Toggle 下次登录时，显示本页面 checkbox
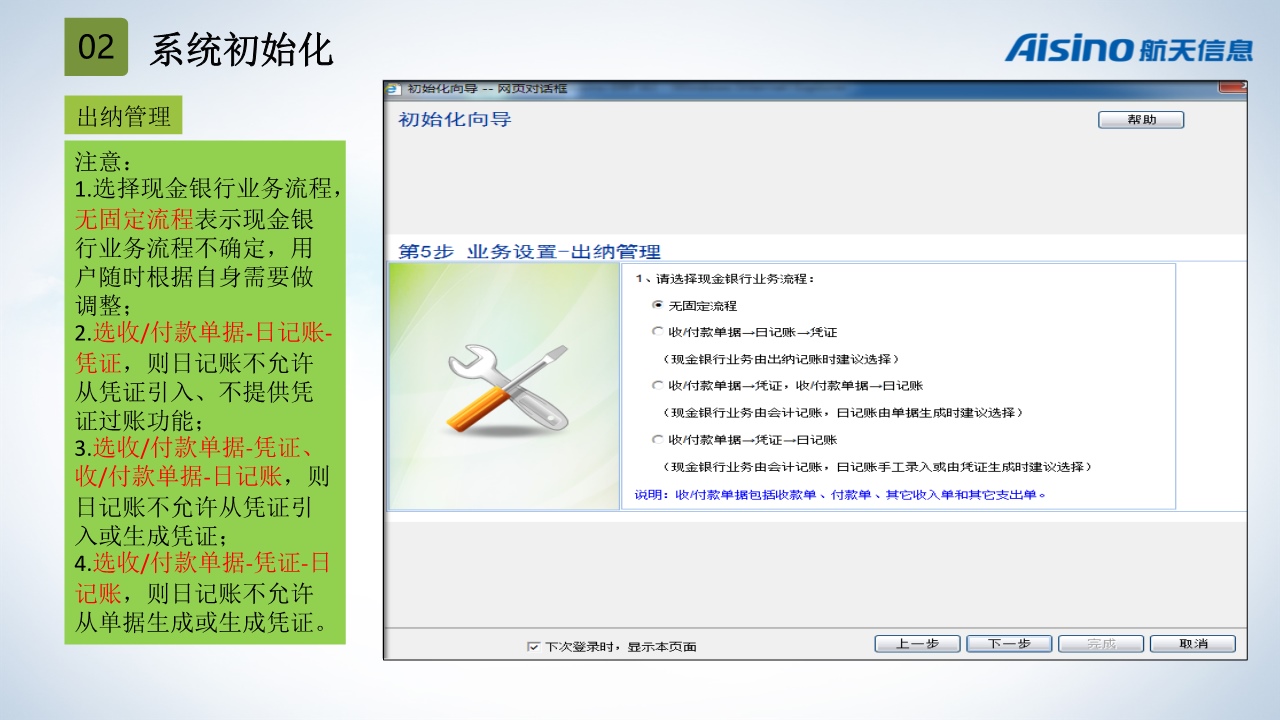Viewport: 1280px width, 720px height. coord(533,647)
